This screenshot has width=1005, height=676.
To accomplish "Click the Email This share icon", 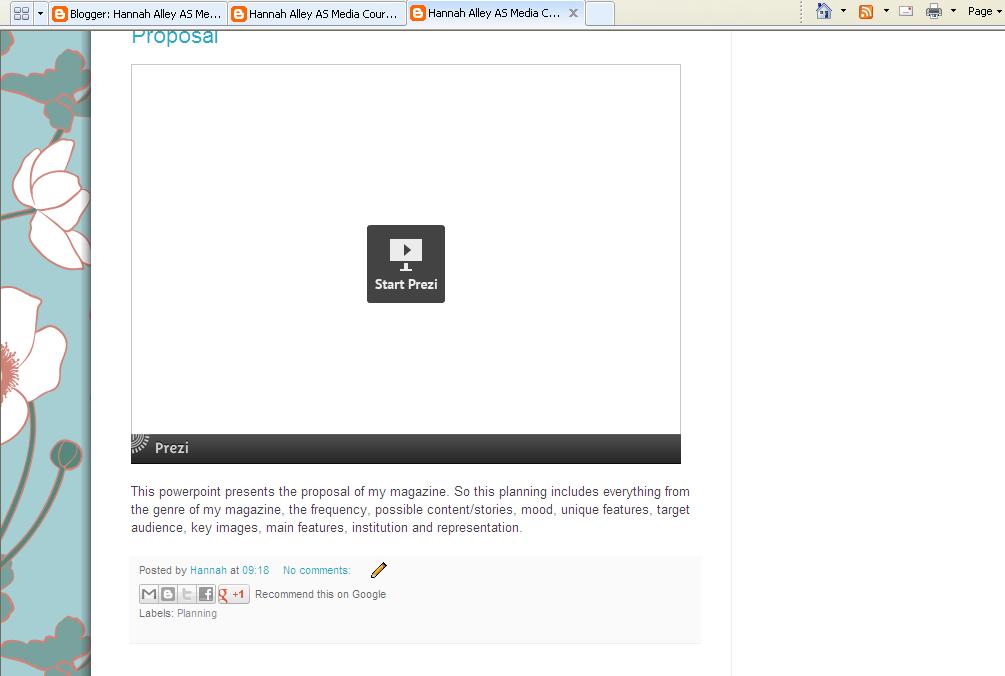I will pos(149,594).
